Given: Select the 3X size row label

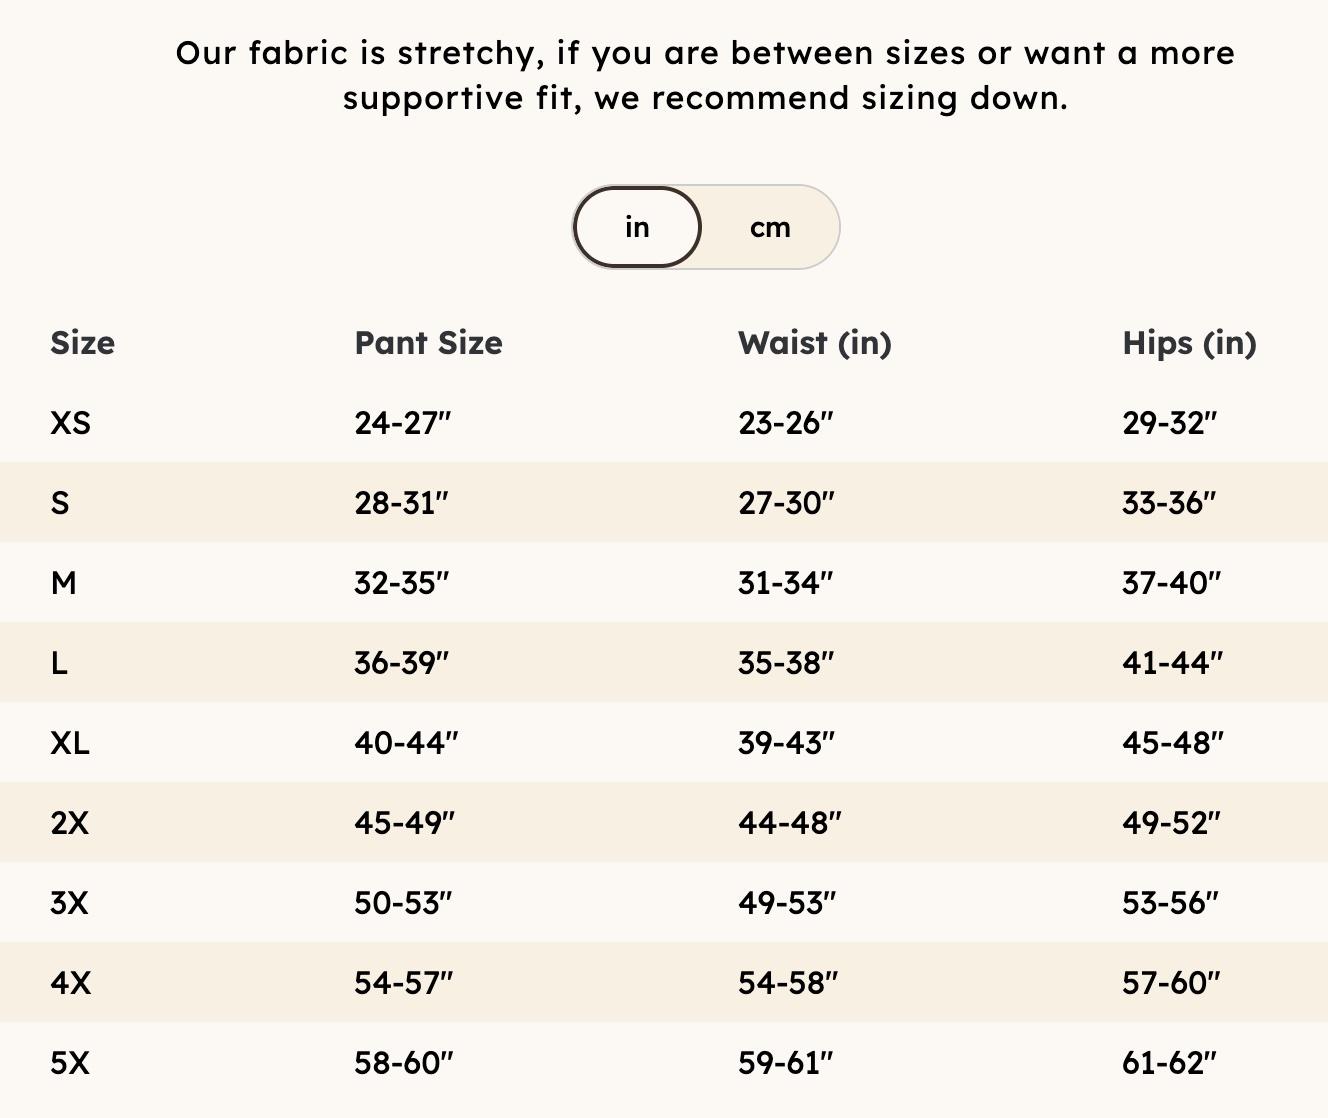Looking at the screenshot, I should click(x=70, y=903).
